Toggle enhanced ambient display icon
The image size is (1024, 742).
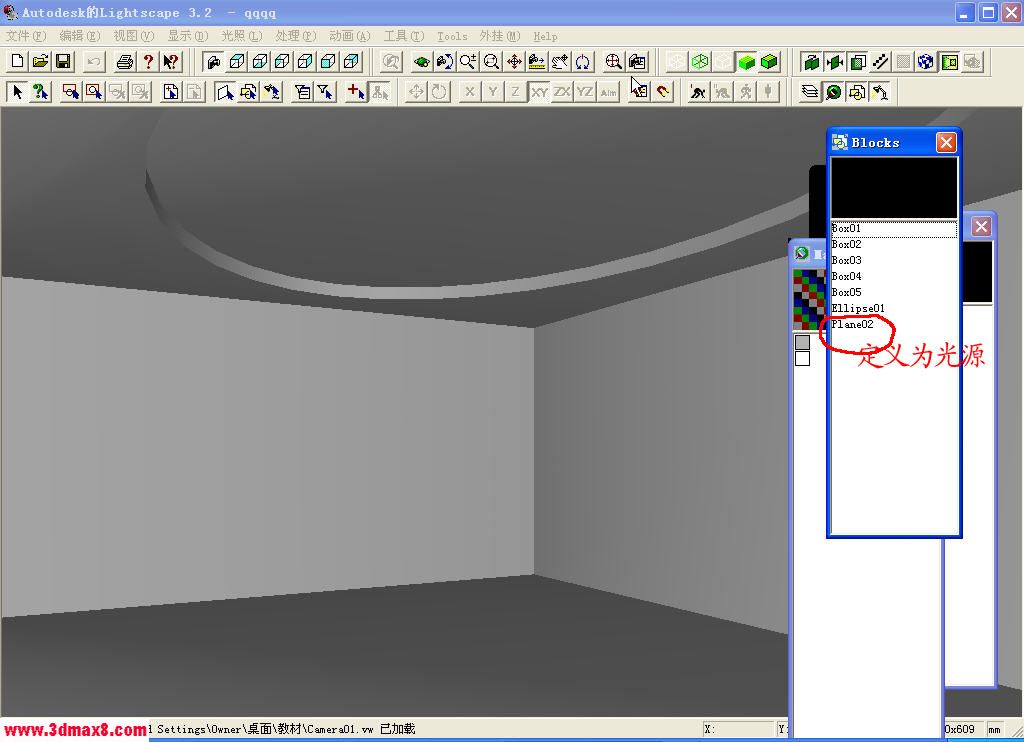click(x=949, y=61)
